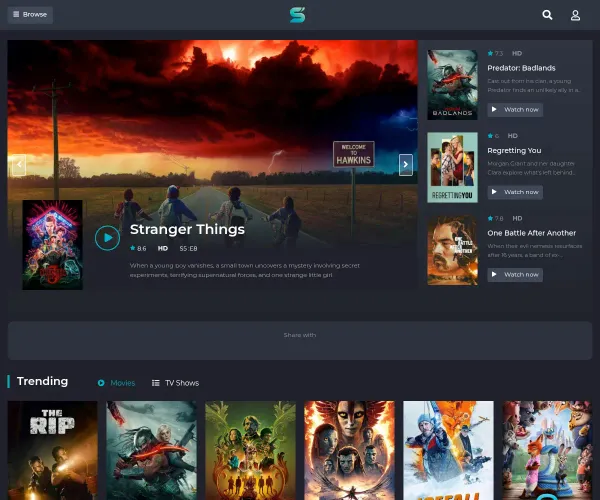Screen dimensions: 600x500
Task: Open the snowy action movie trending poster
Action: pyautogui.click(x=448, y=450)
